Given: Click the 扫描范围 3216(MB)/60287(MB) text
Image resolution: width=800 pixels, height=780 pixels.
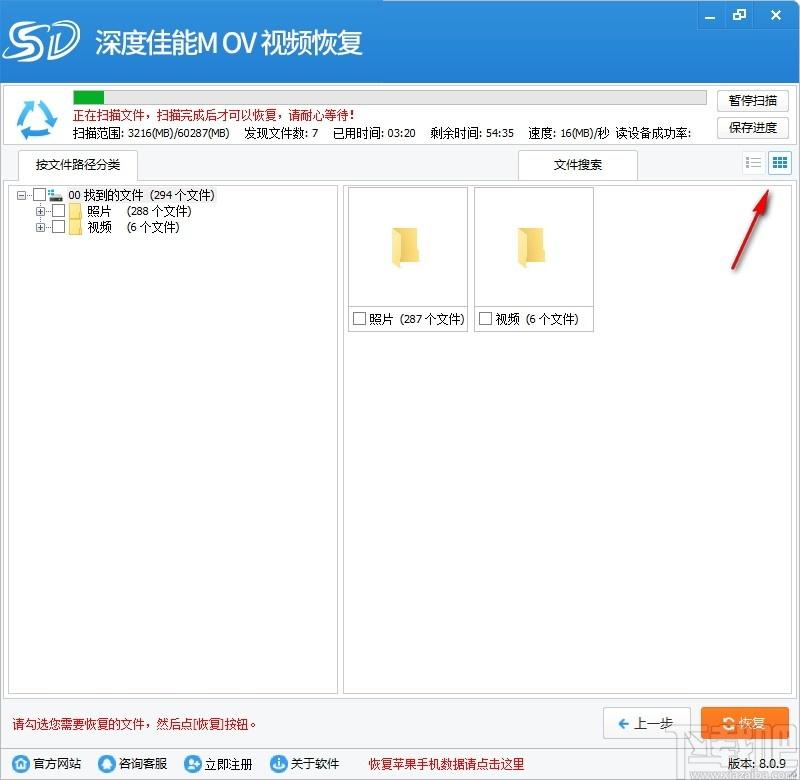Looking at the screenshot, I should coord(151,133).
